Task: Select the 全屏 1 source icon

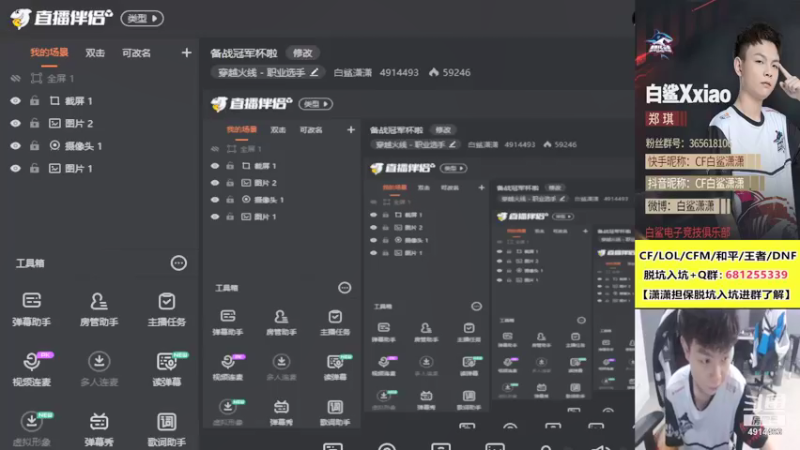Action: tap(36, 78)
